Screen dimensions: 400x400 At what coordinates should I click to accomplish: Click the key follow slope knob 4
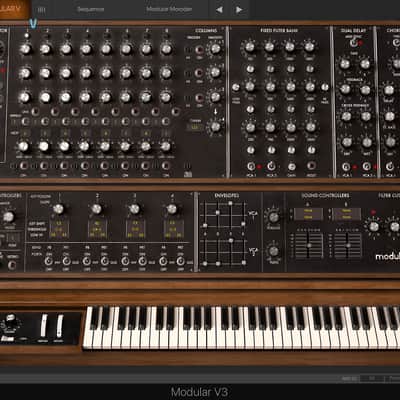point(172,209)
